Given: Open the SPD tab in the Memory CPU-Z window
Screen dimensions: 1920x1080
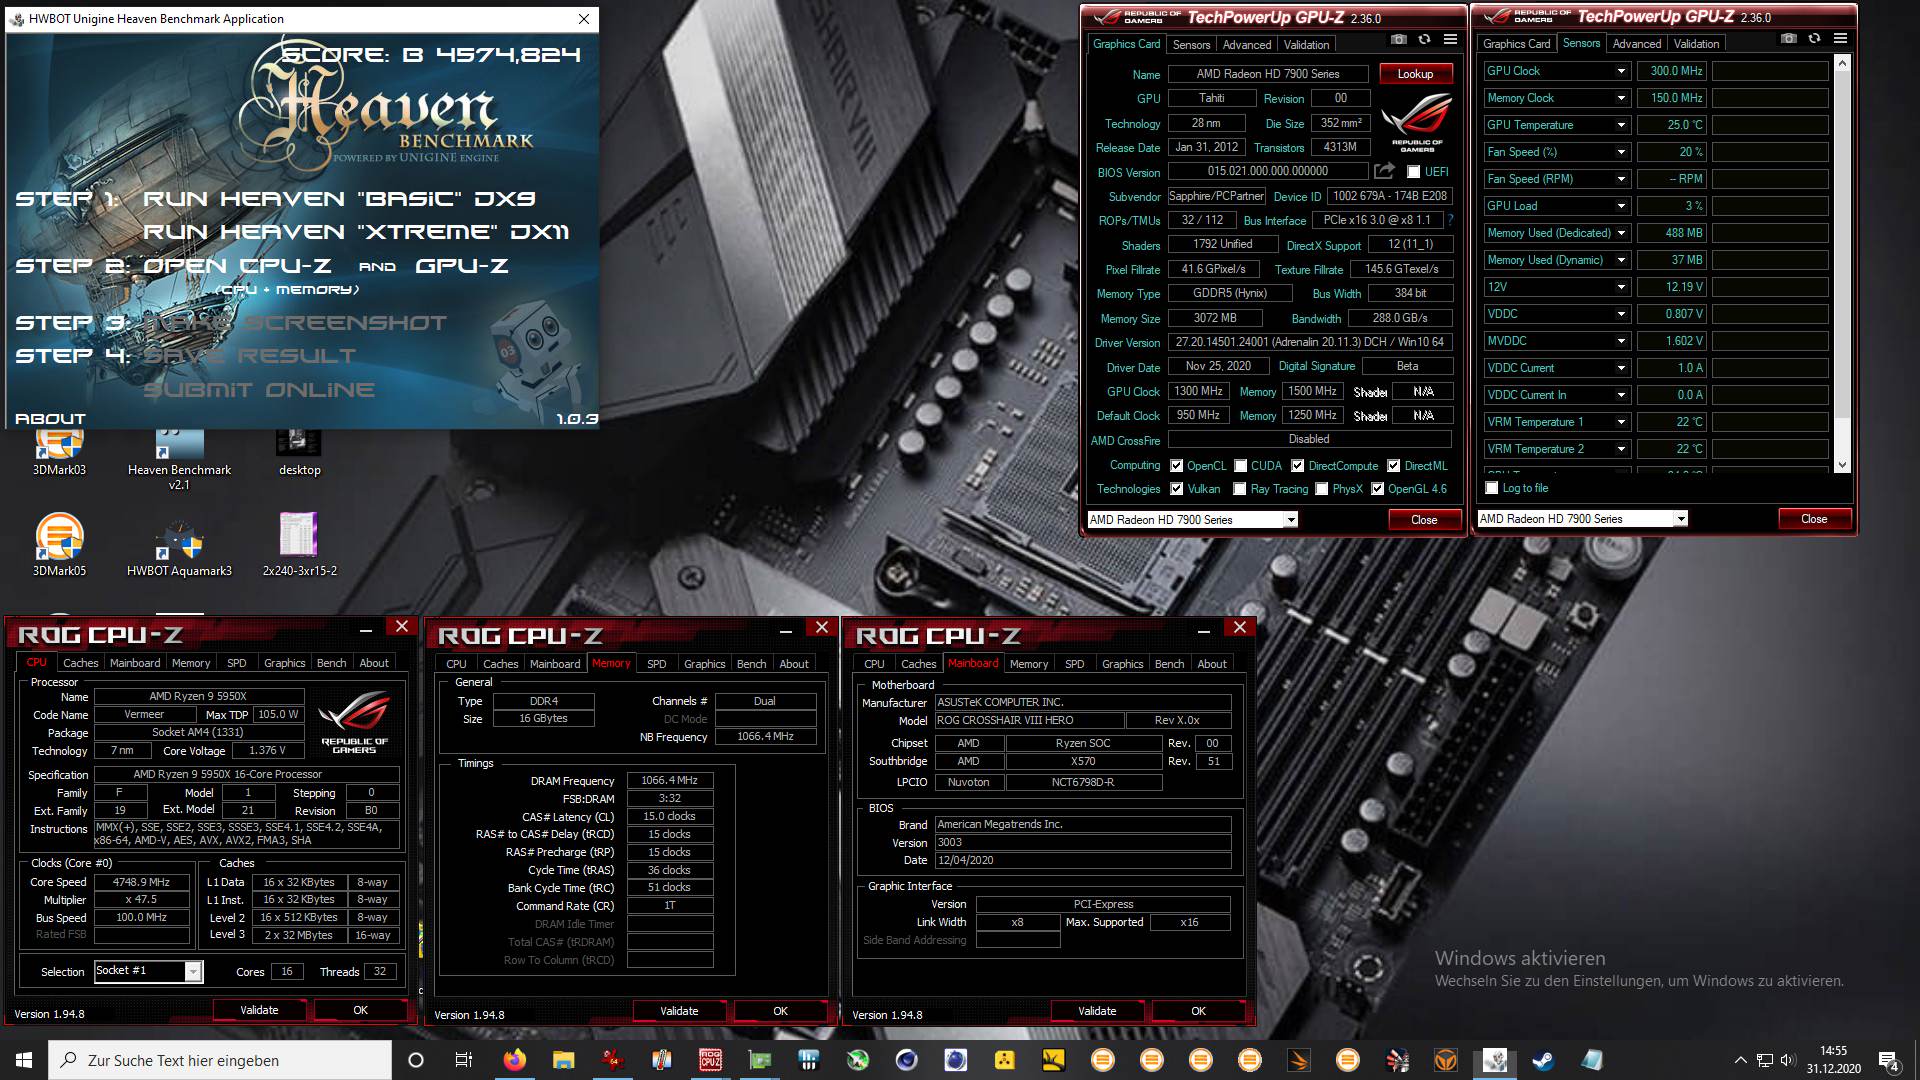Looking at the screenshot, I should (657, 664).
